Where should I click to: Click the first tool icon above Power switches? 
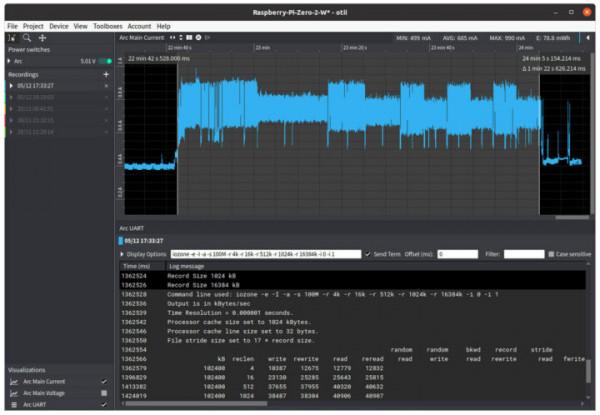pyautogui.click(x=11, y=36)
